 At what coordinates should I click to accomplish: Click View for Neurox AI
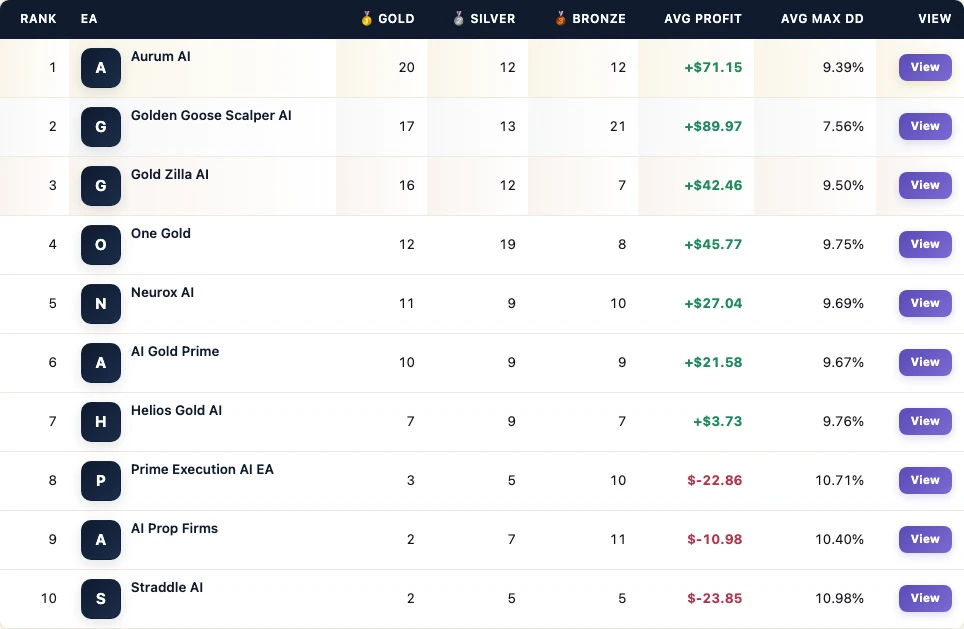pyautogui.click(x=925, y=303)
